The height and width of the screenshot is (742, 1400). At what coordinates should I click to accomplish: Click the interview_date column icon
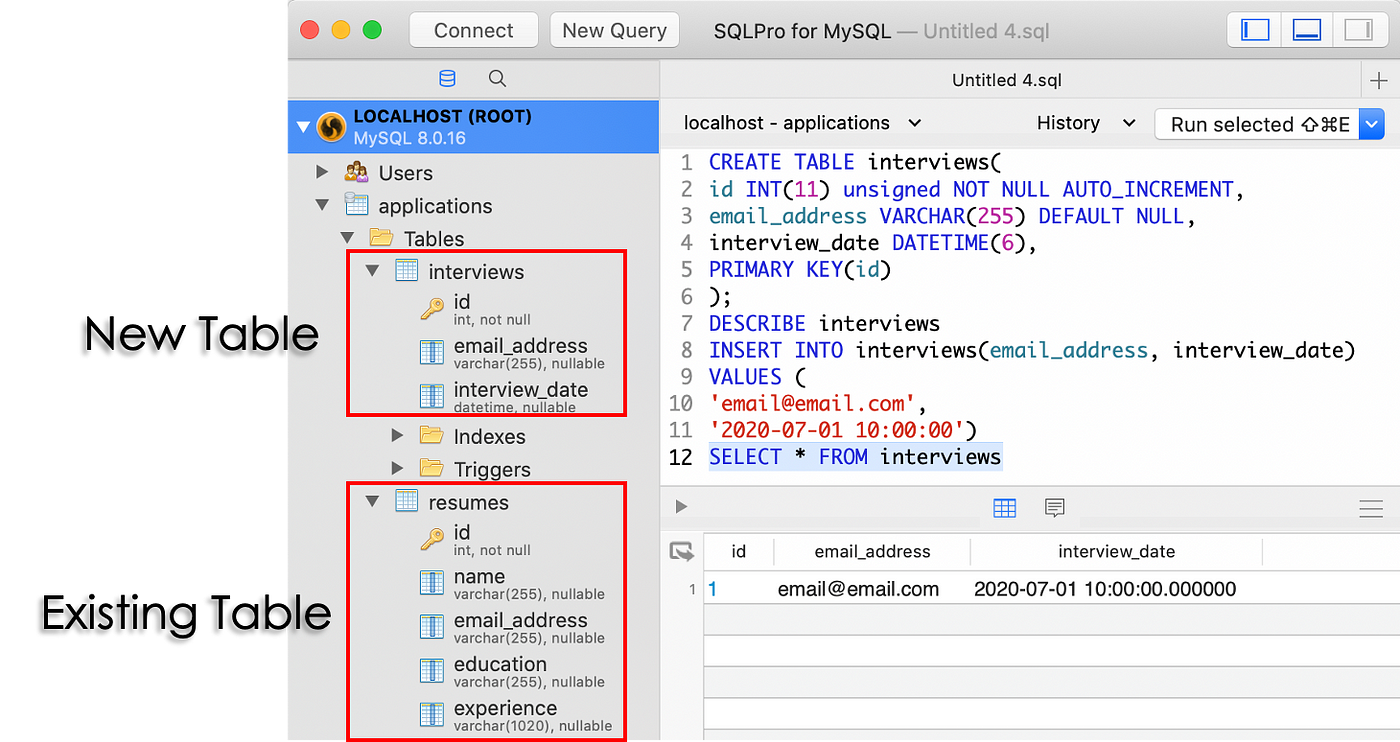coord(432,396)
